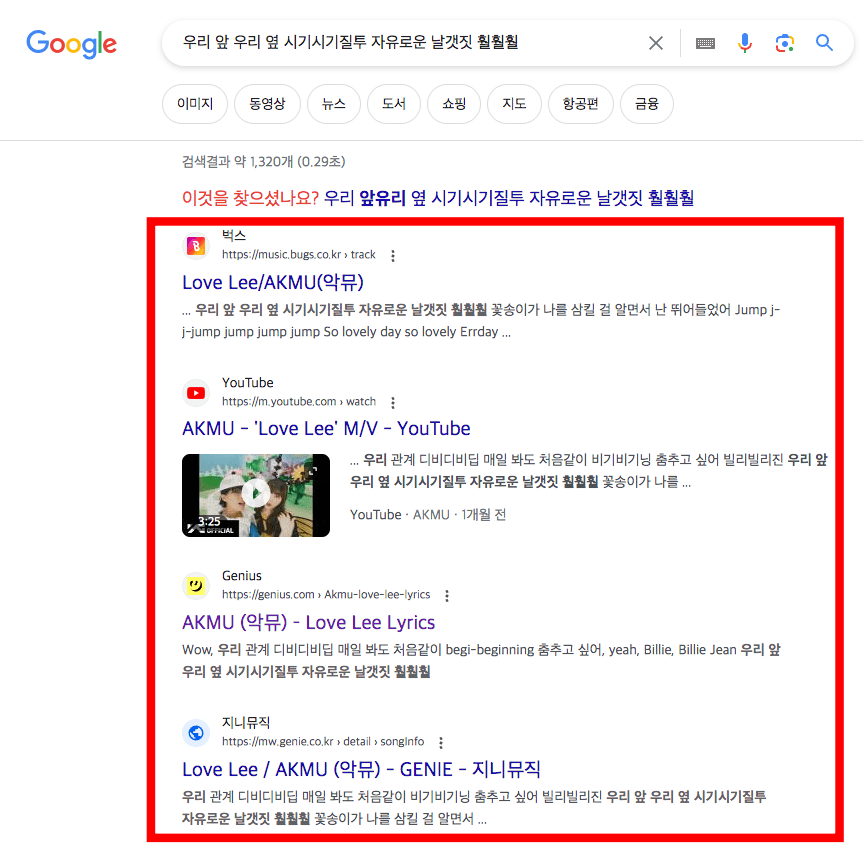This screenshot has width=863, height=850.
Task: Switch to the 쇼핑 tab
Action: tap(454, 104)
